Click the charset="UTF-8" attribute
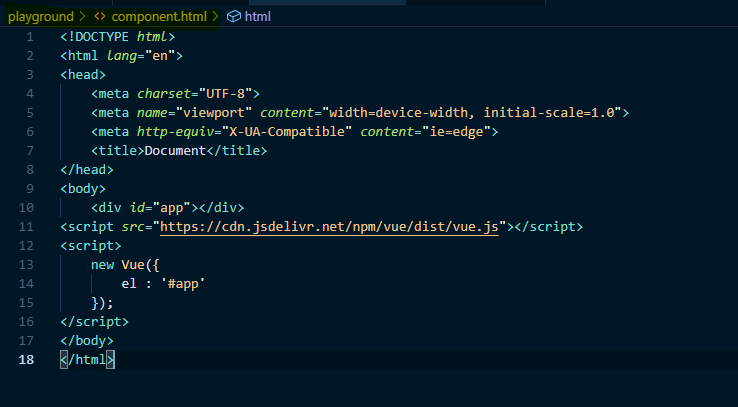 [x=194, y=94]
